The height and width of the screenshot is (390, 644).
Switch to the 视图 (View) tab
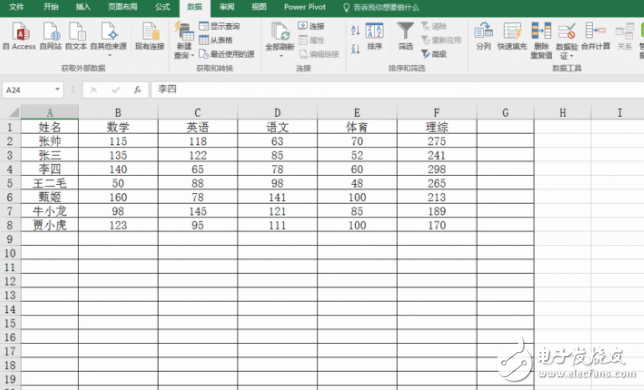pyautogui.click(x=259, y=7)
